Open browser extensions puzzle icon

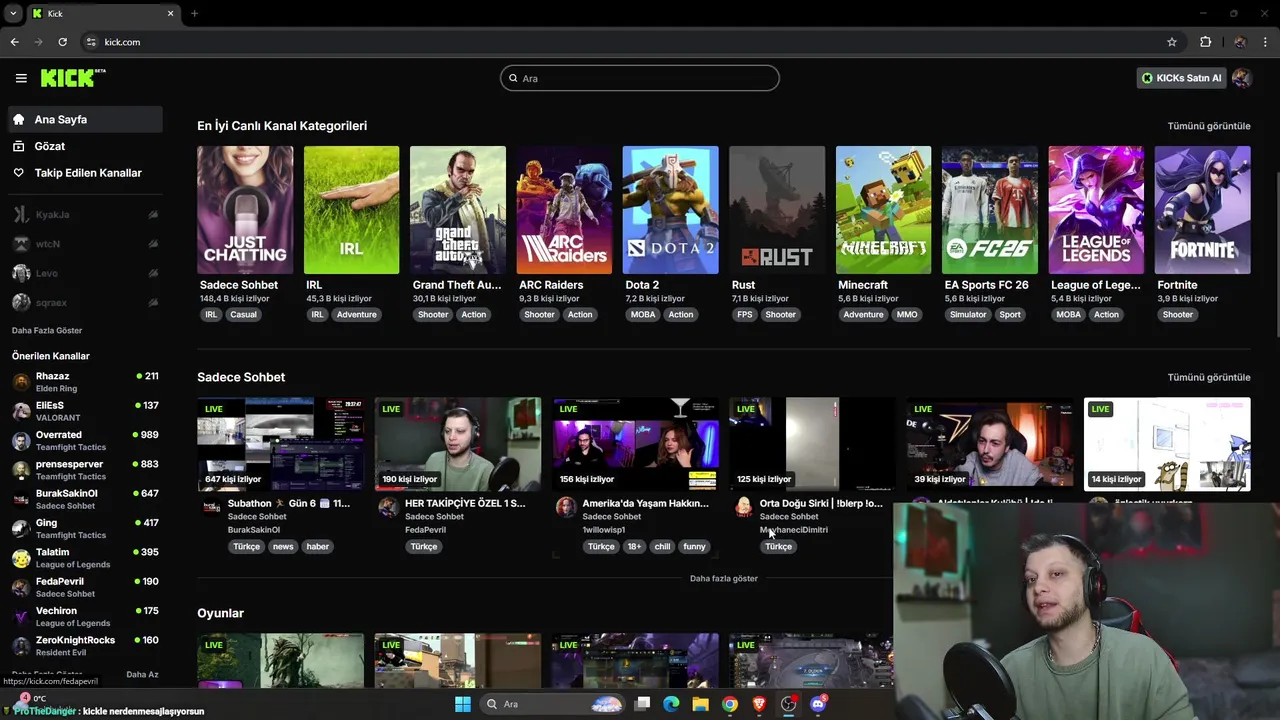tap(1205, 42)
